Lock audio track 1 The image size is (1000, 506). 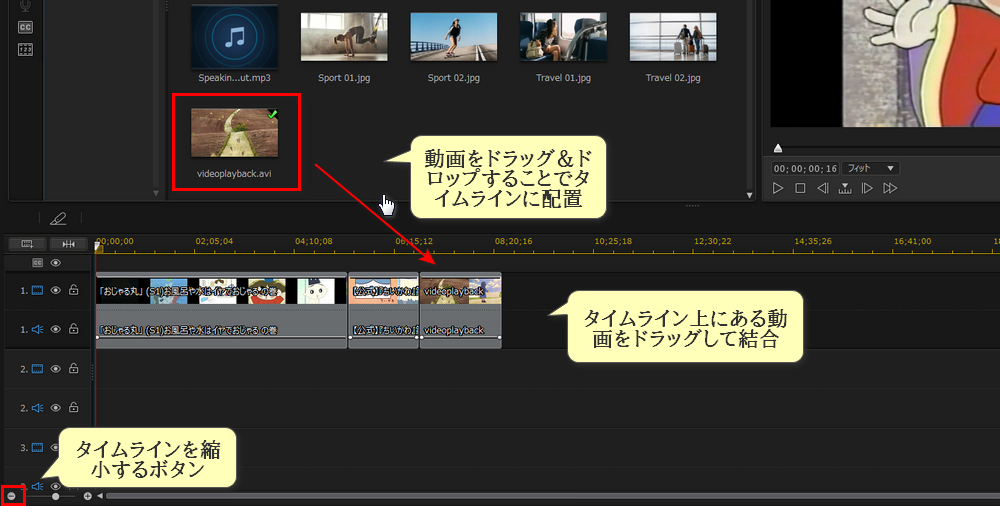point(74,329)
